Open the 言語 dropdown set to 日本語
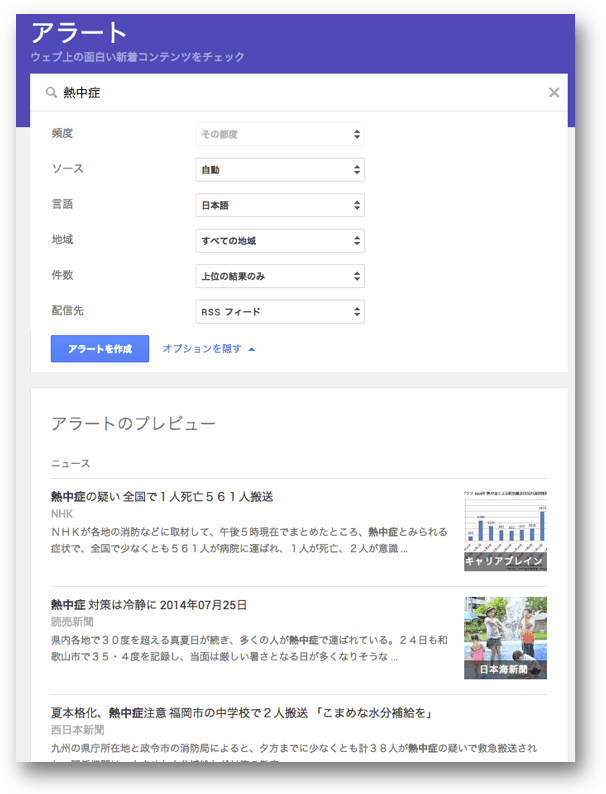Viewport: 606px width, 794px height. pos(280,205)
